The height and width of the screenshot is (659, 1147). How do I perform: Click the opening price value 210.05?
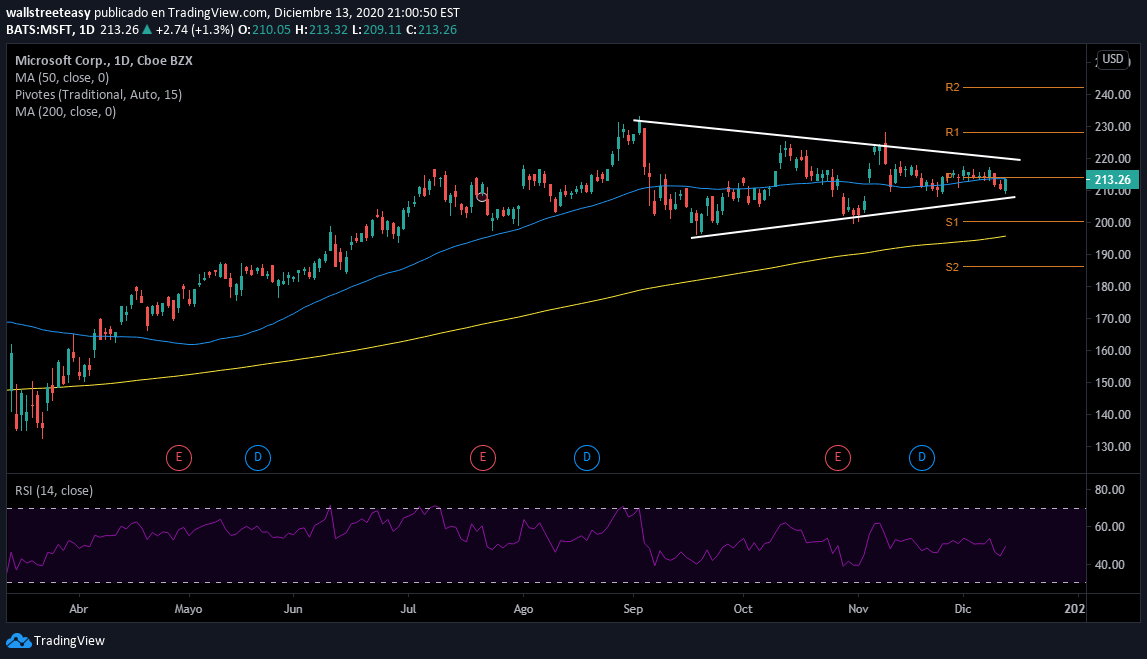coord(271,30)
